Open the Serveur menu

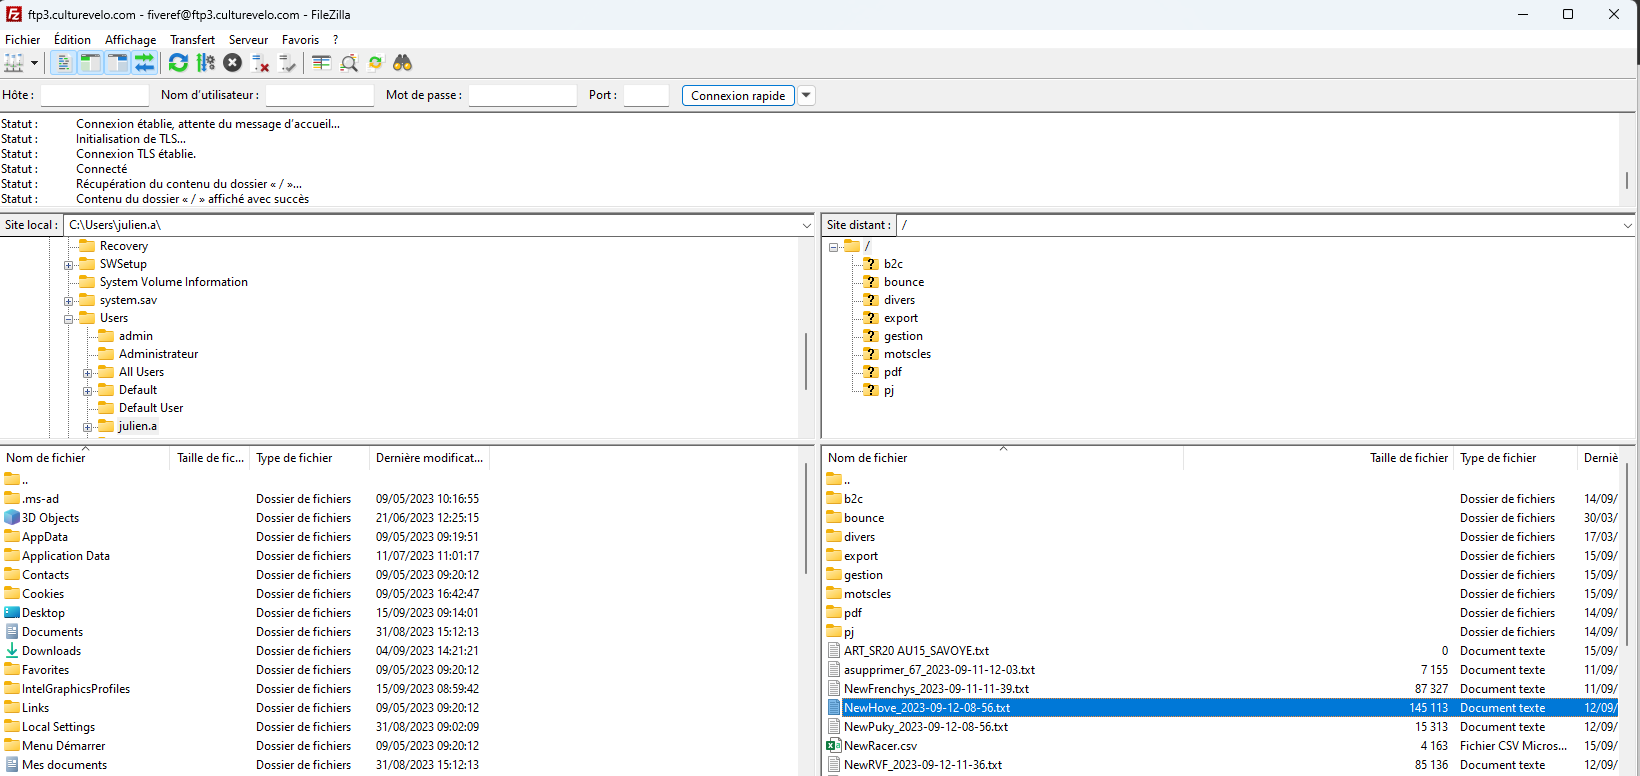tap(248, 40)
